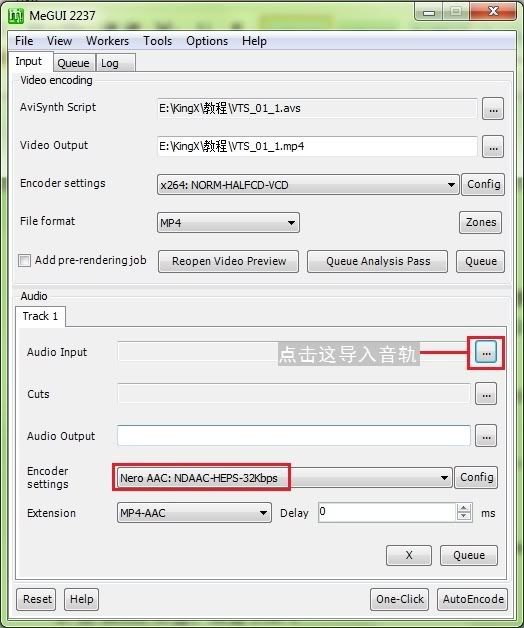The width and height of the screenshot is (524, 628).
Task: Expand the Nero AAC encoder settings dropdown
Action: pos(444,477)
